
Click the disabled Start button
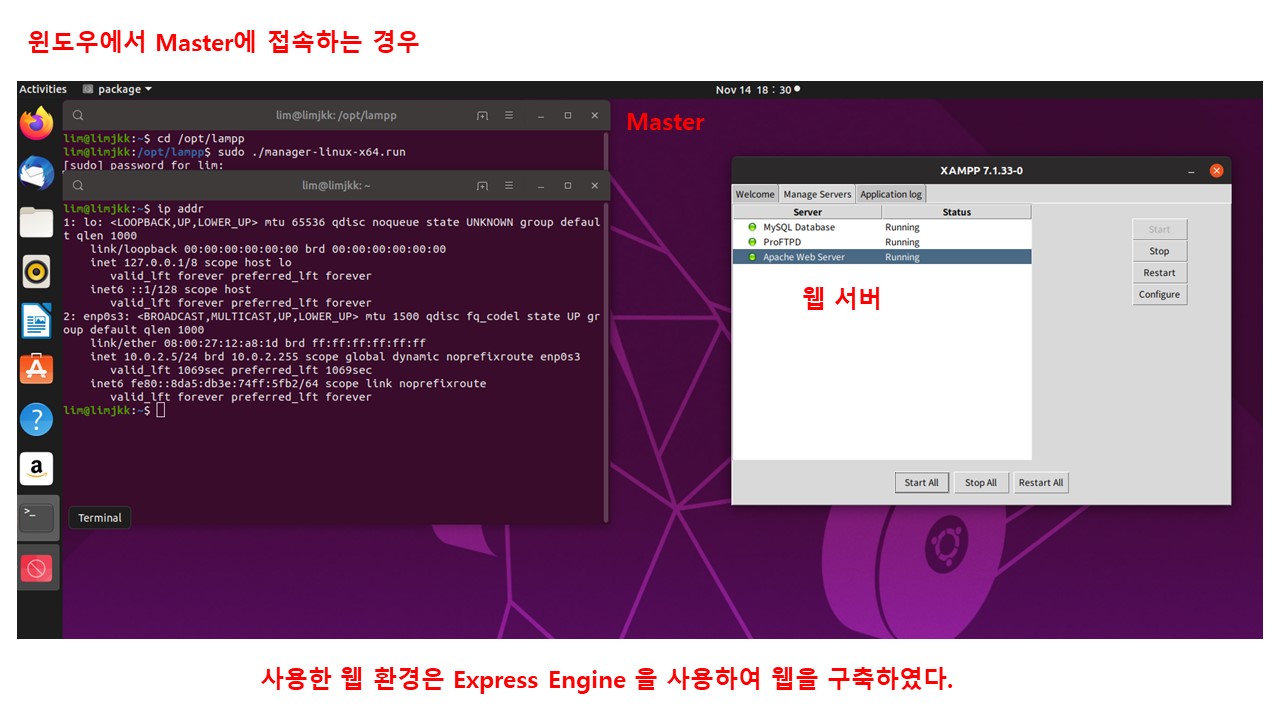tap(1159, 229)
